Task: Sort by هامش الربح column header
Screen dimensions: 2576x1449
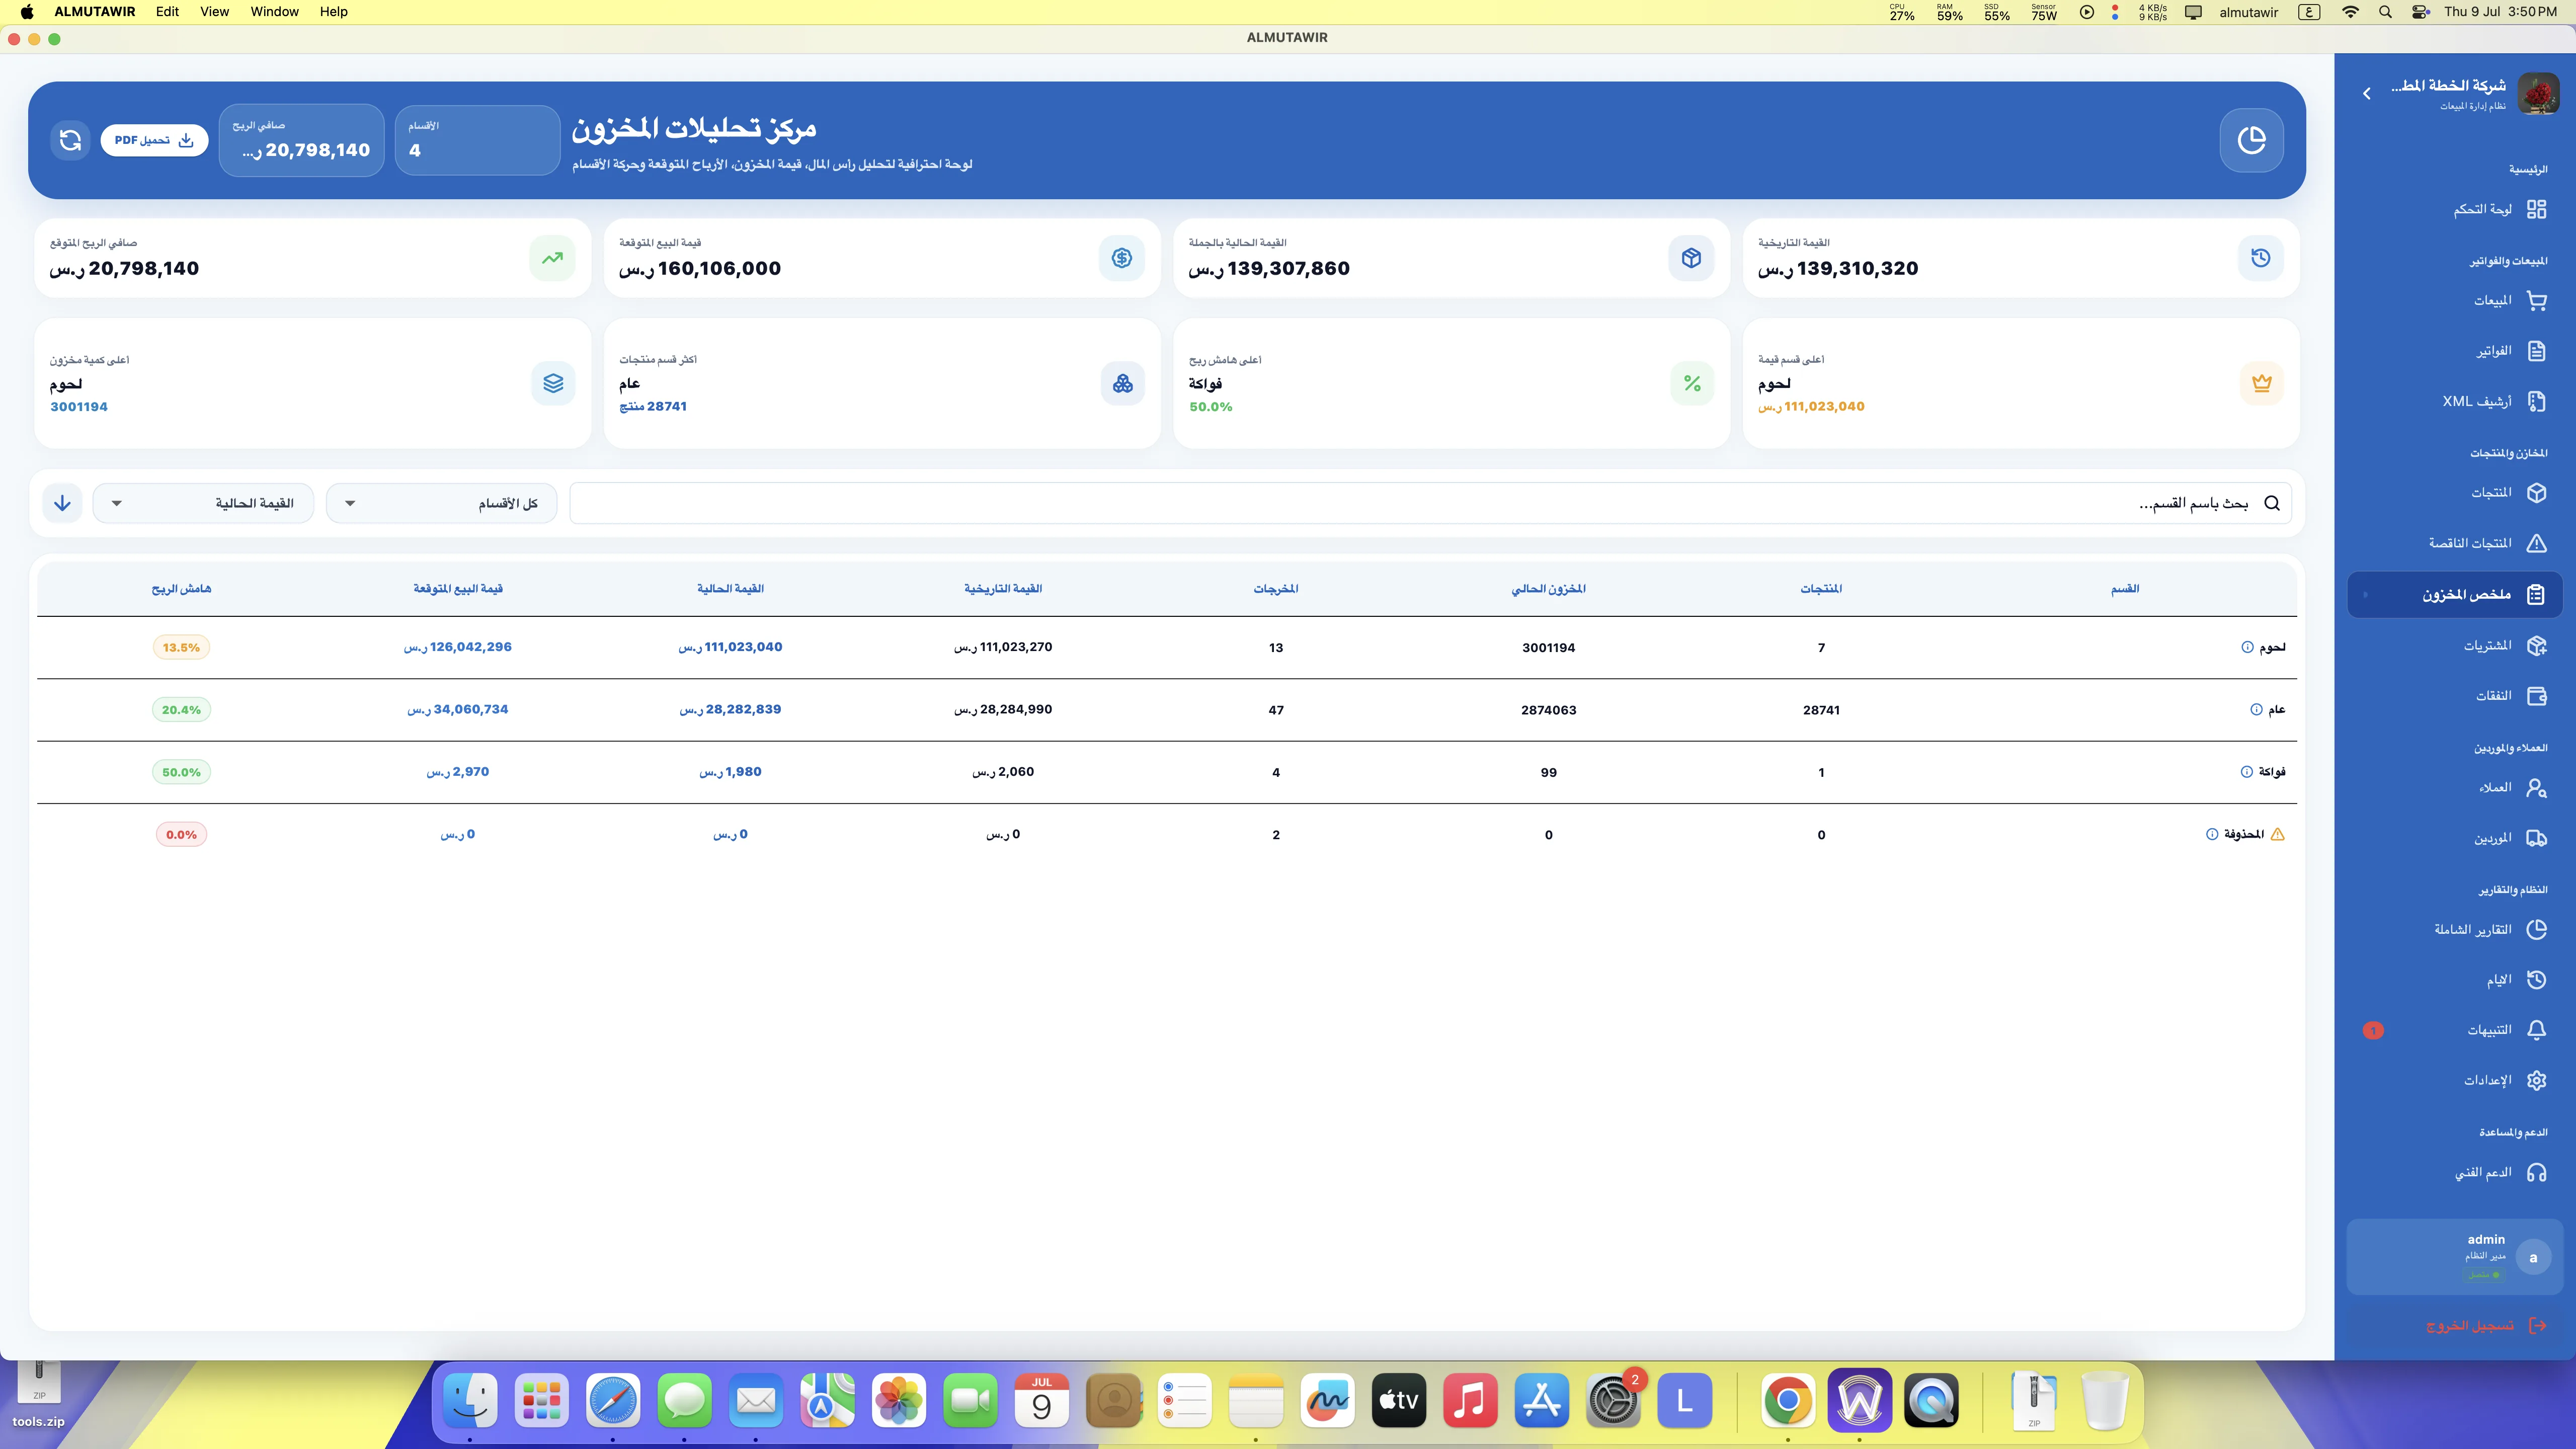Action: (x=181, y=589)
